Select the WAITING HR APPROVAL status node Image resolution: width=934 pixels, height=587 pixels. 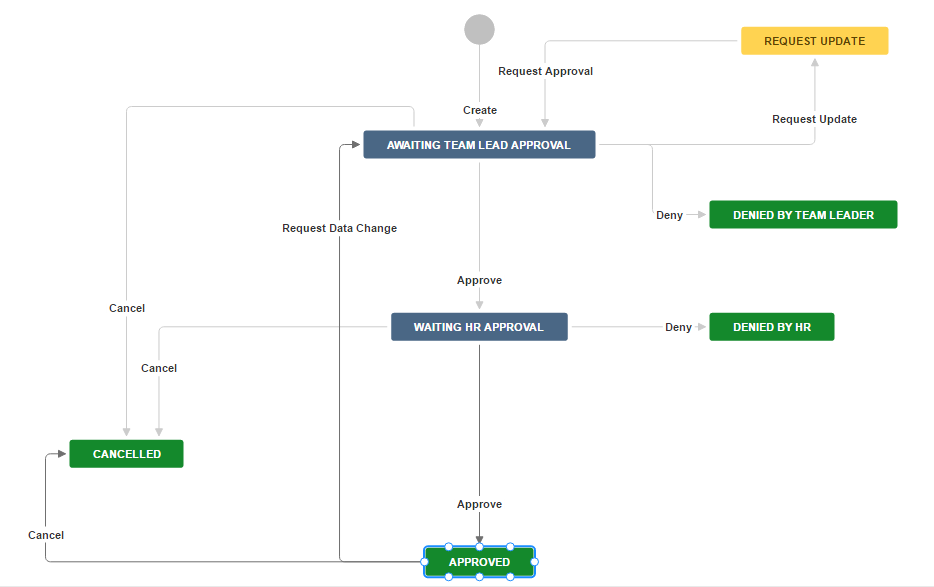point(479,327)
